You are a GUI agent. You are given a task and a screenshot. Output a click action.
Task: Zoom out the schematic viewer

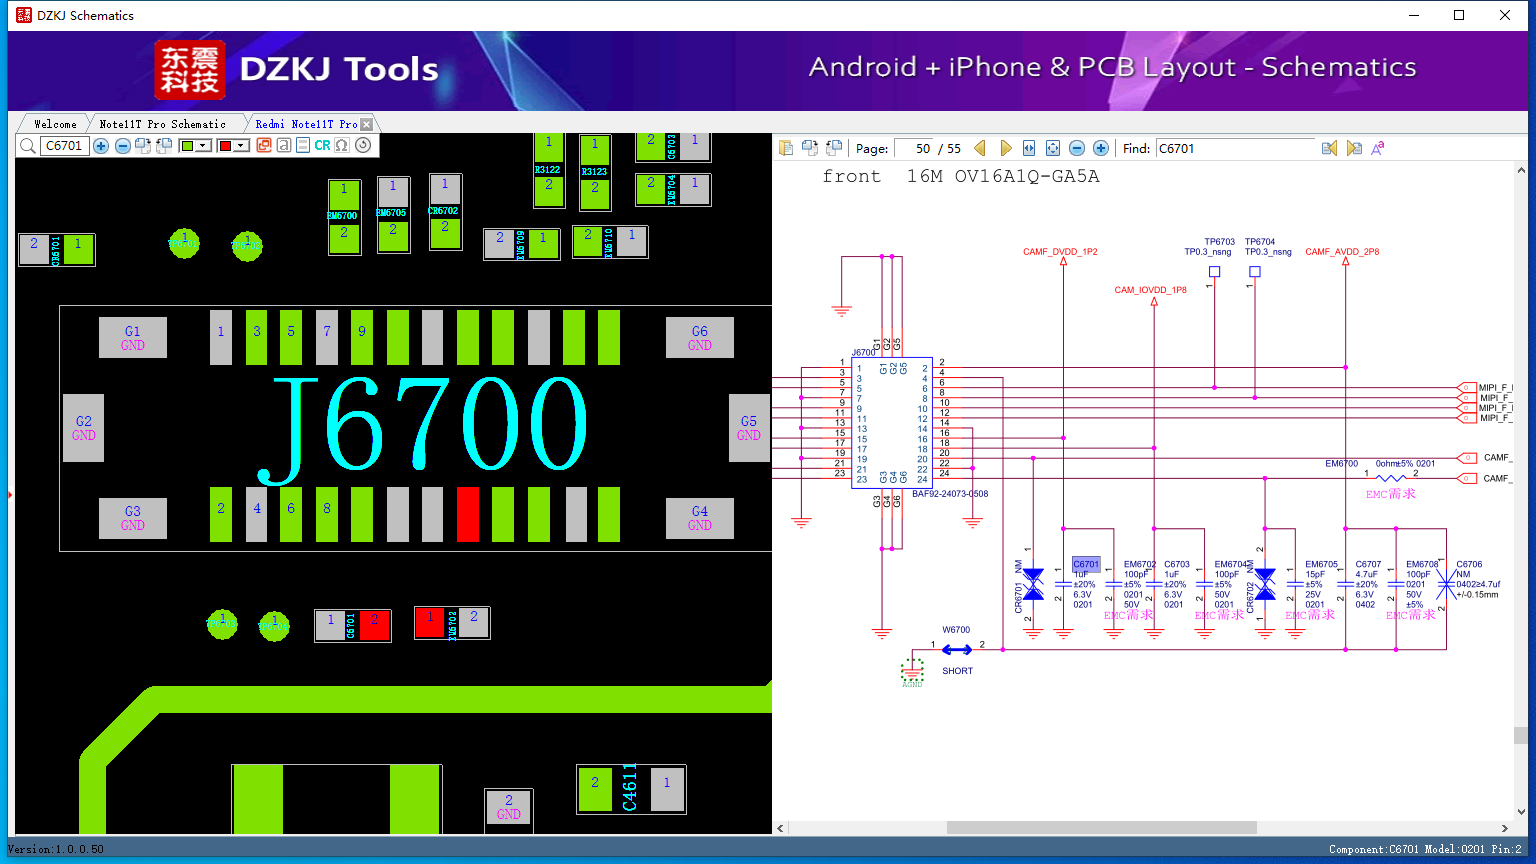tap(1077, 148)
